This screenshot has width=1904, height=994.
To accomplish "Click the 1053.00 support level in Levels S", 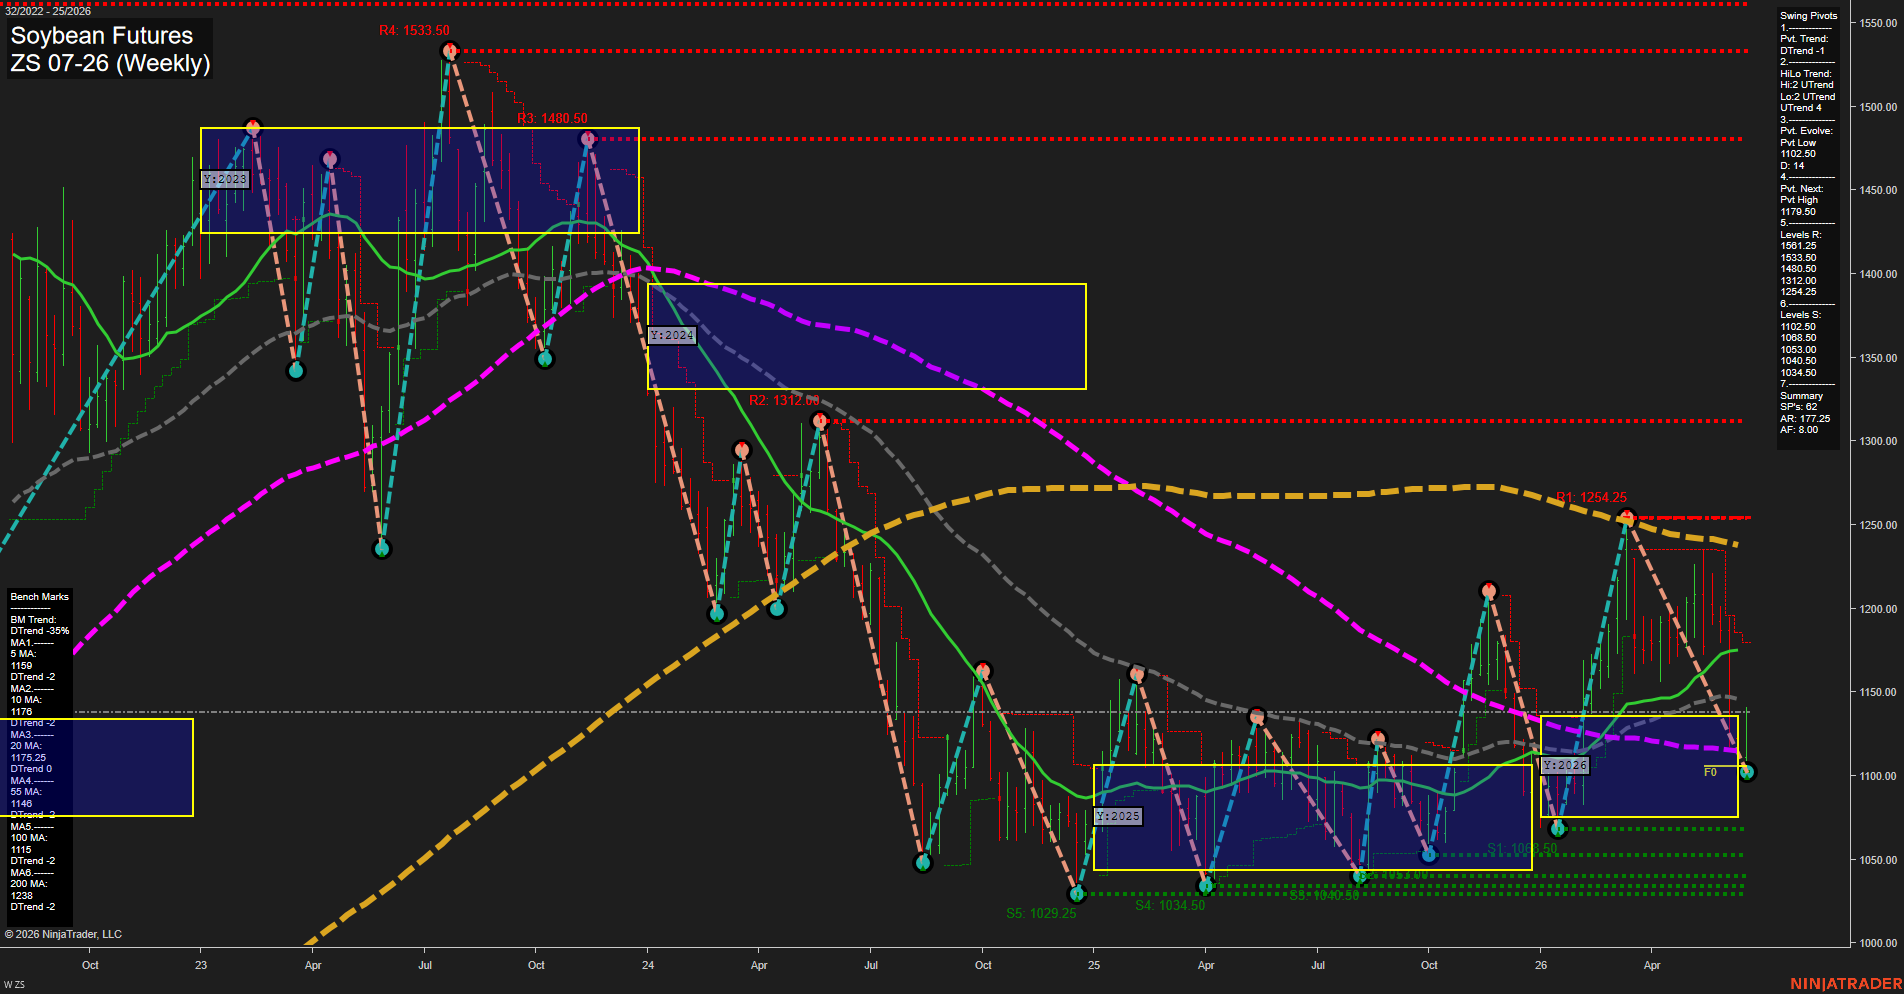I will click(1798, 350).
